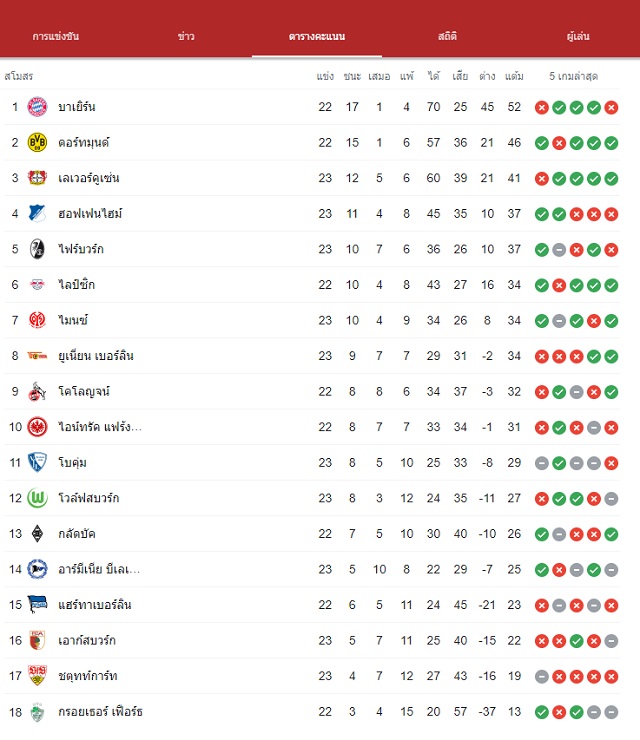Select the Bayer Leverkusen crest icon
Screen dimensions: 640x740
37,178
